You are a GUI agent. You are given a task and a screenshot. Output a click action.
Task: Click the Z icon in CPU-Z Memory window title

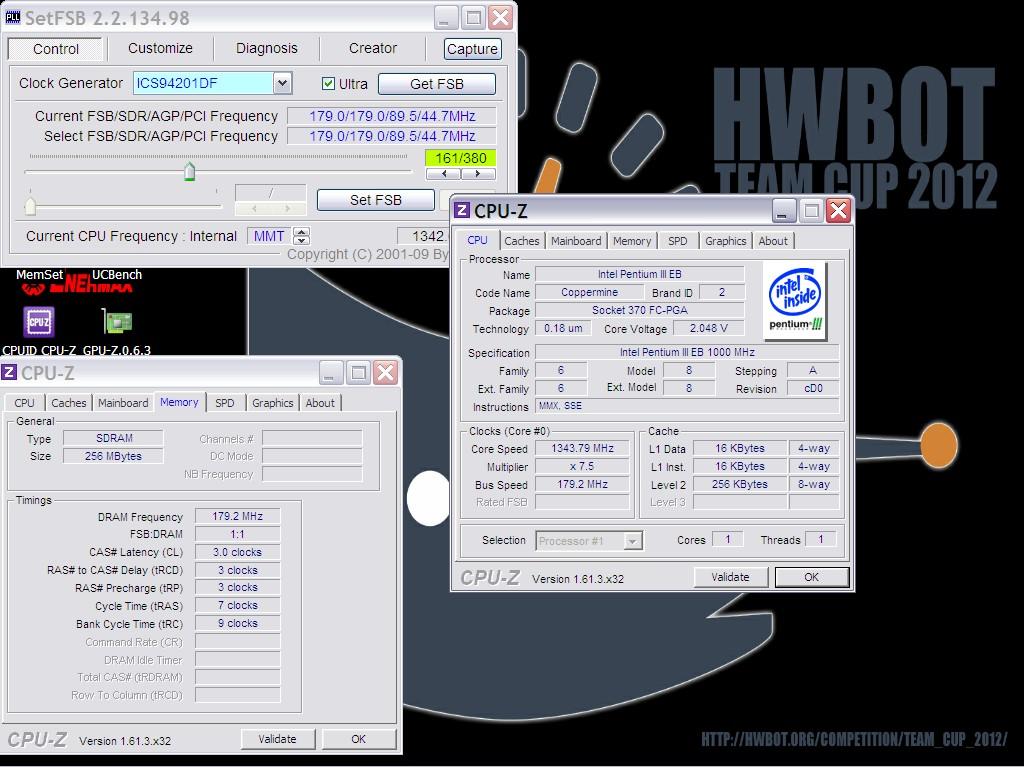click(9, 373)
